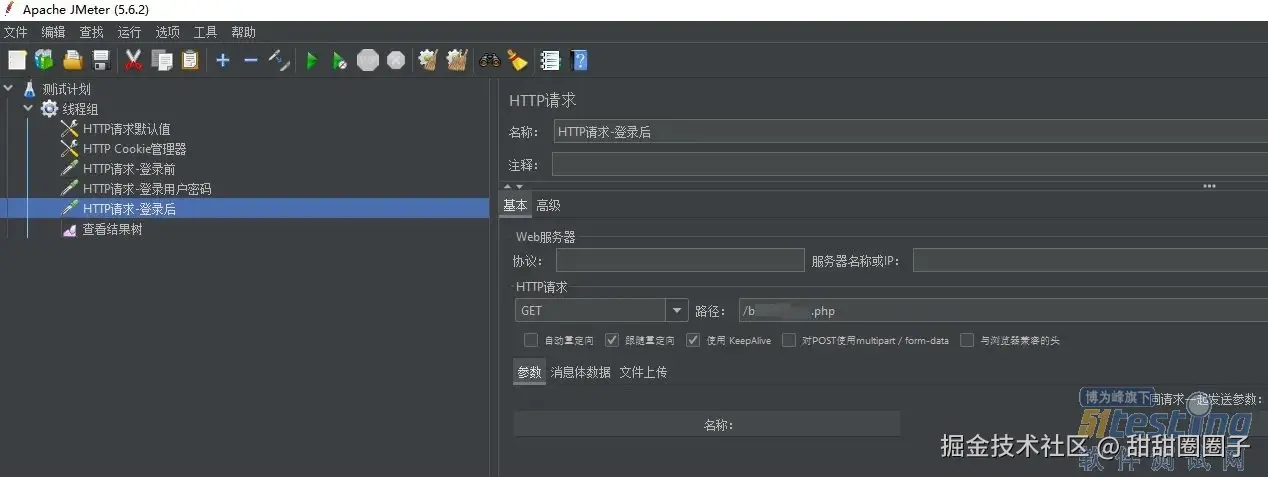Open the 查找 menu
The image size is (1268, 477).
click(x=91, y=32)
